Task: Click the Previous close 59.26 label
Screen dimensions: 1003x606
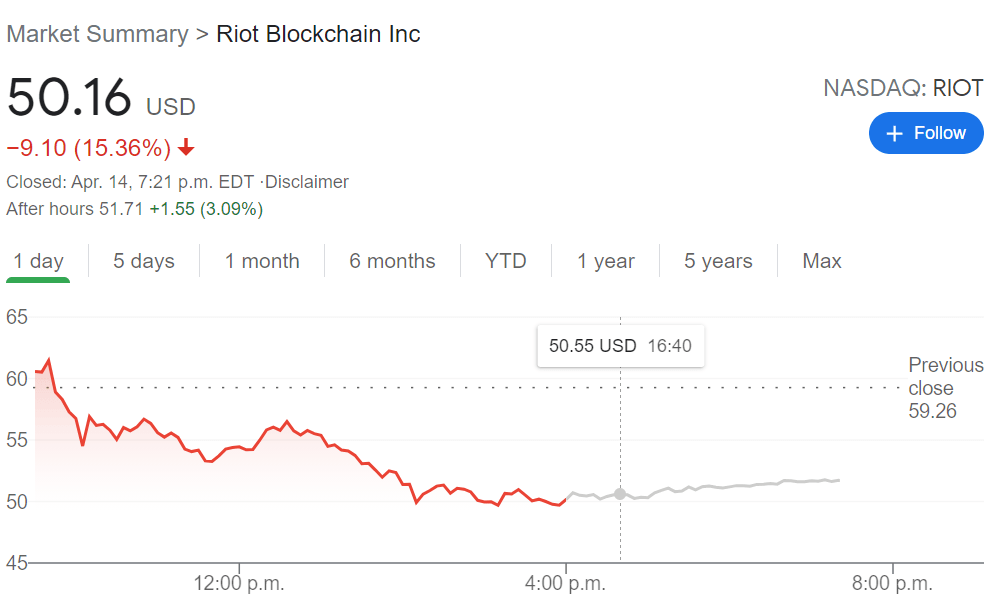Action: click(x=944, y=388)
